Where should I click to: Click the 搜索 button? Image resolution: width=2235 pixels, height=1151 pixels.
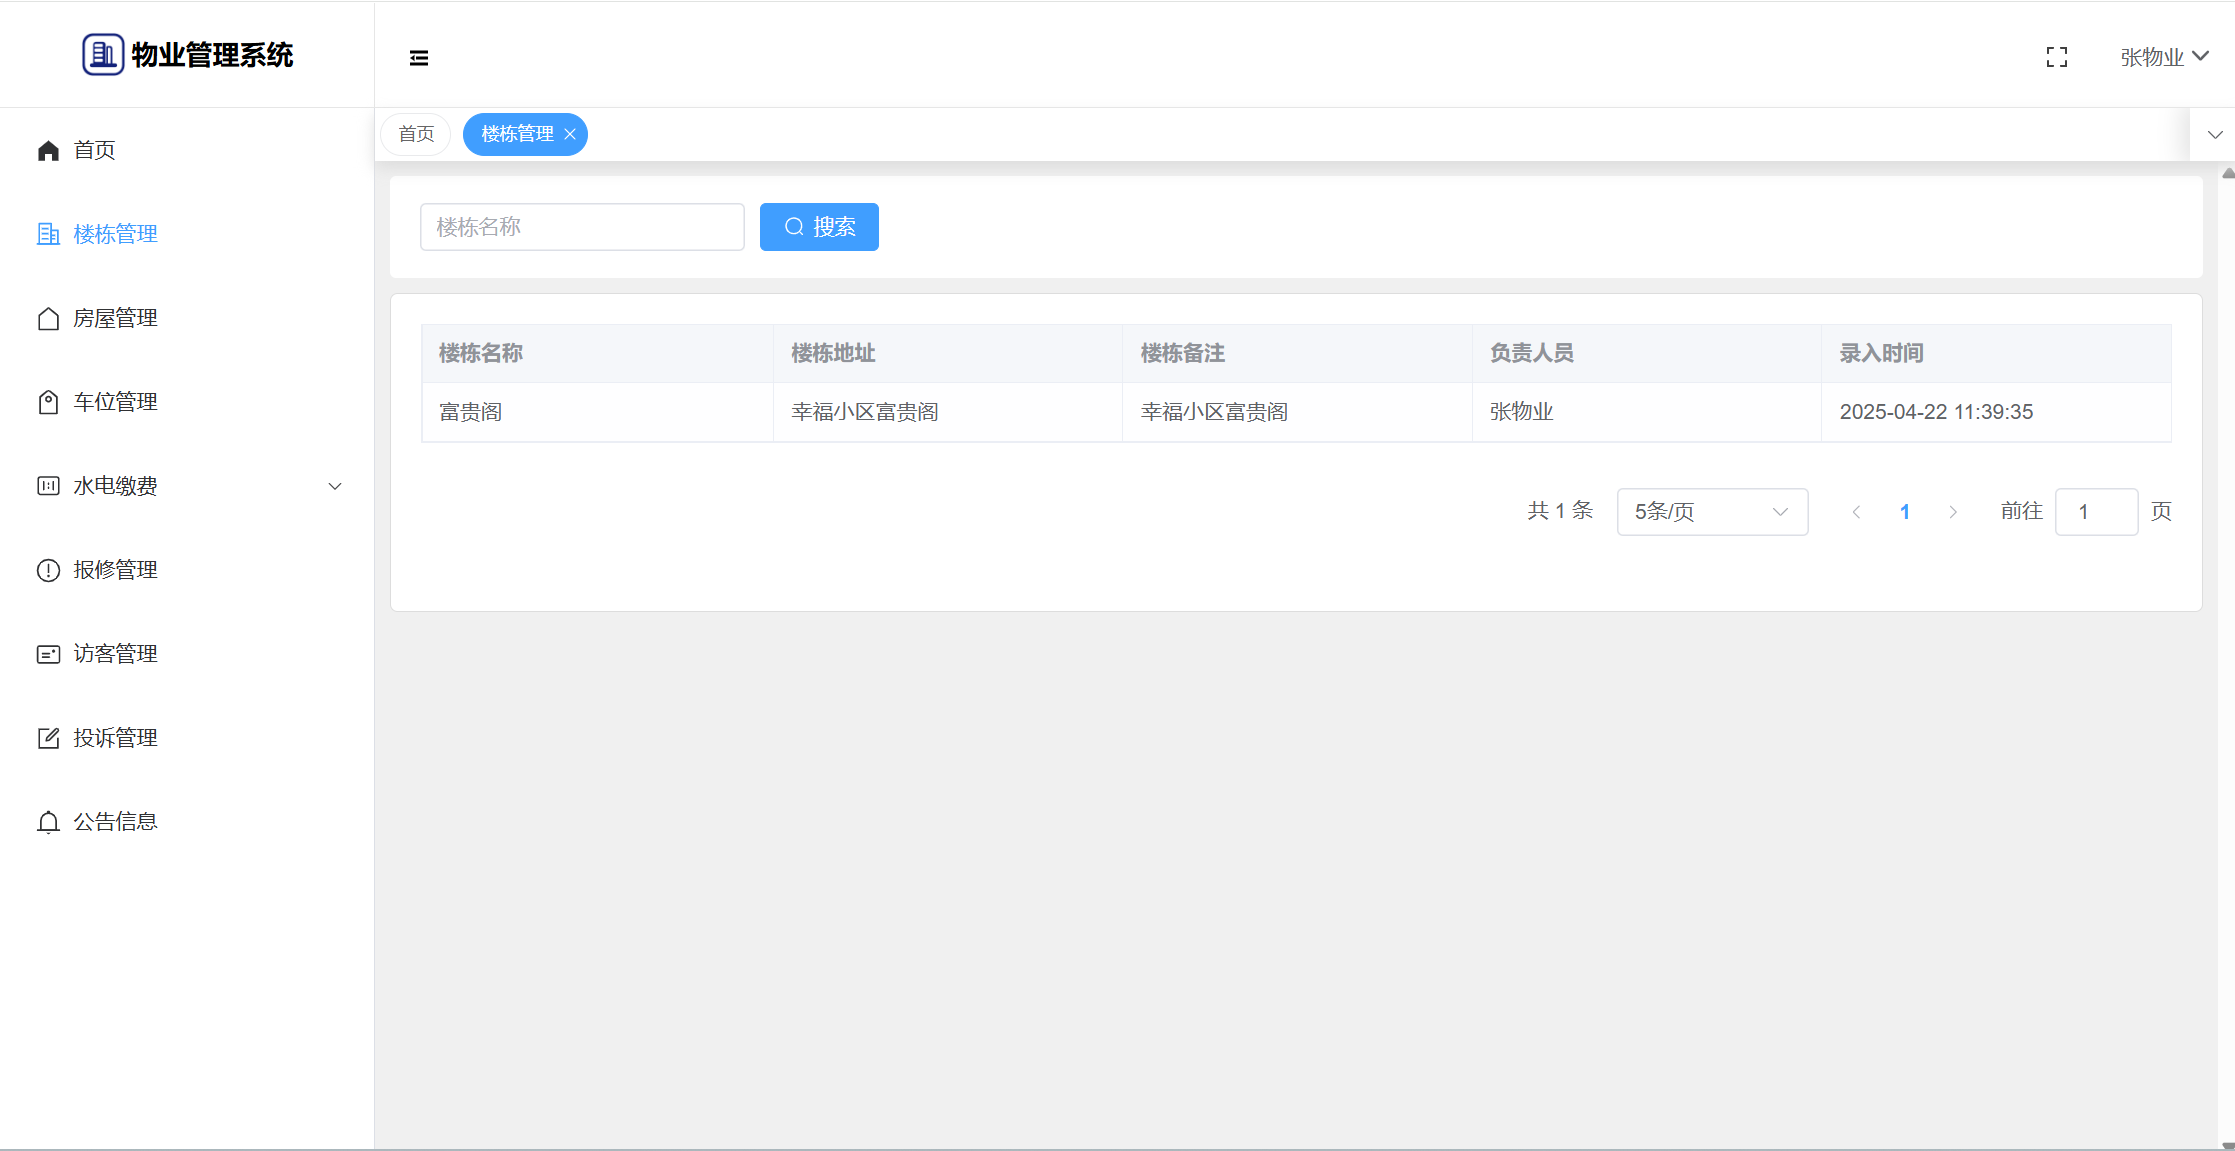[x=819, y=227]
